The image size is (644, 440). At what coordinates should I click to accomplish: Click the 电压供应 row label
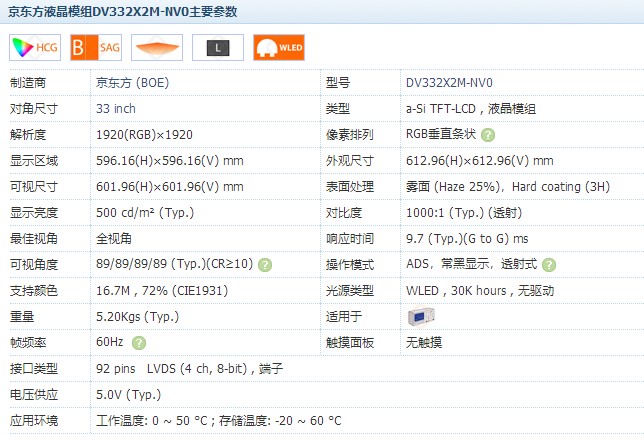(34, 395)
